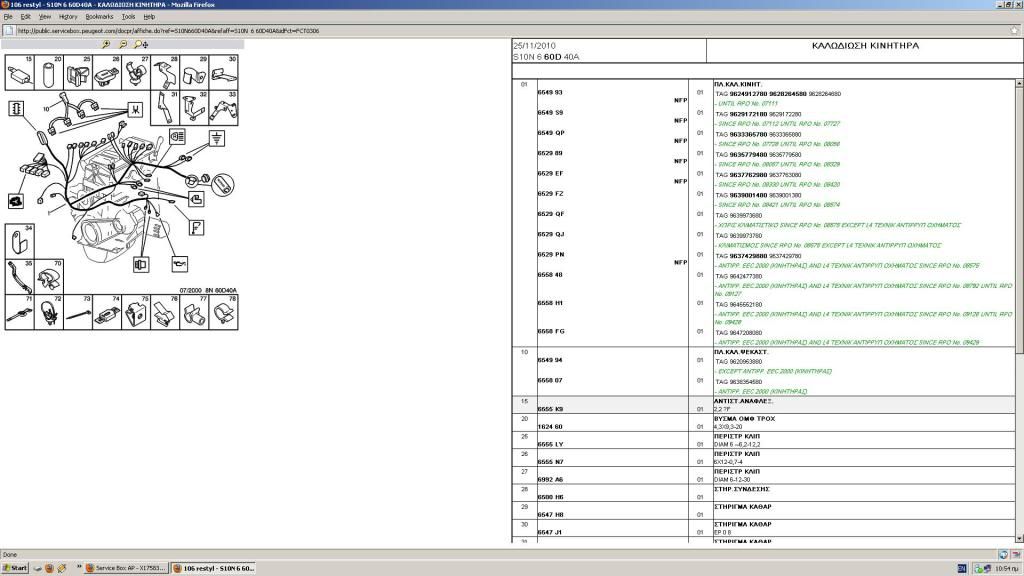Select part thumbnail 77 in the diagram

click(x=194, y=312)
